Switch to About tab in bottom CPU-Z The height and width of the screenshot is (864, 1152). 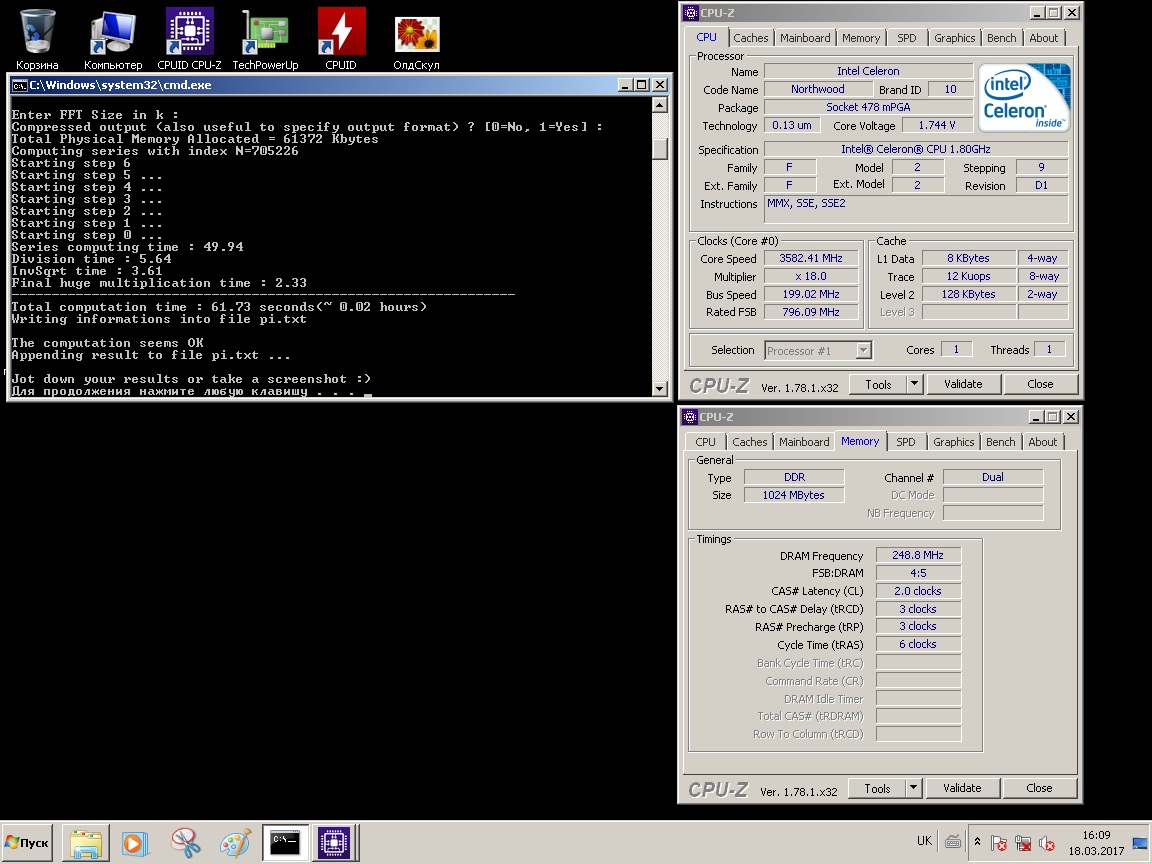[1043, 442]
